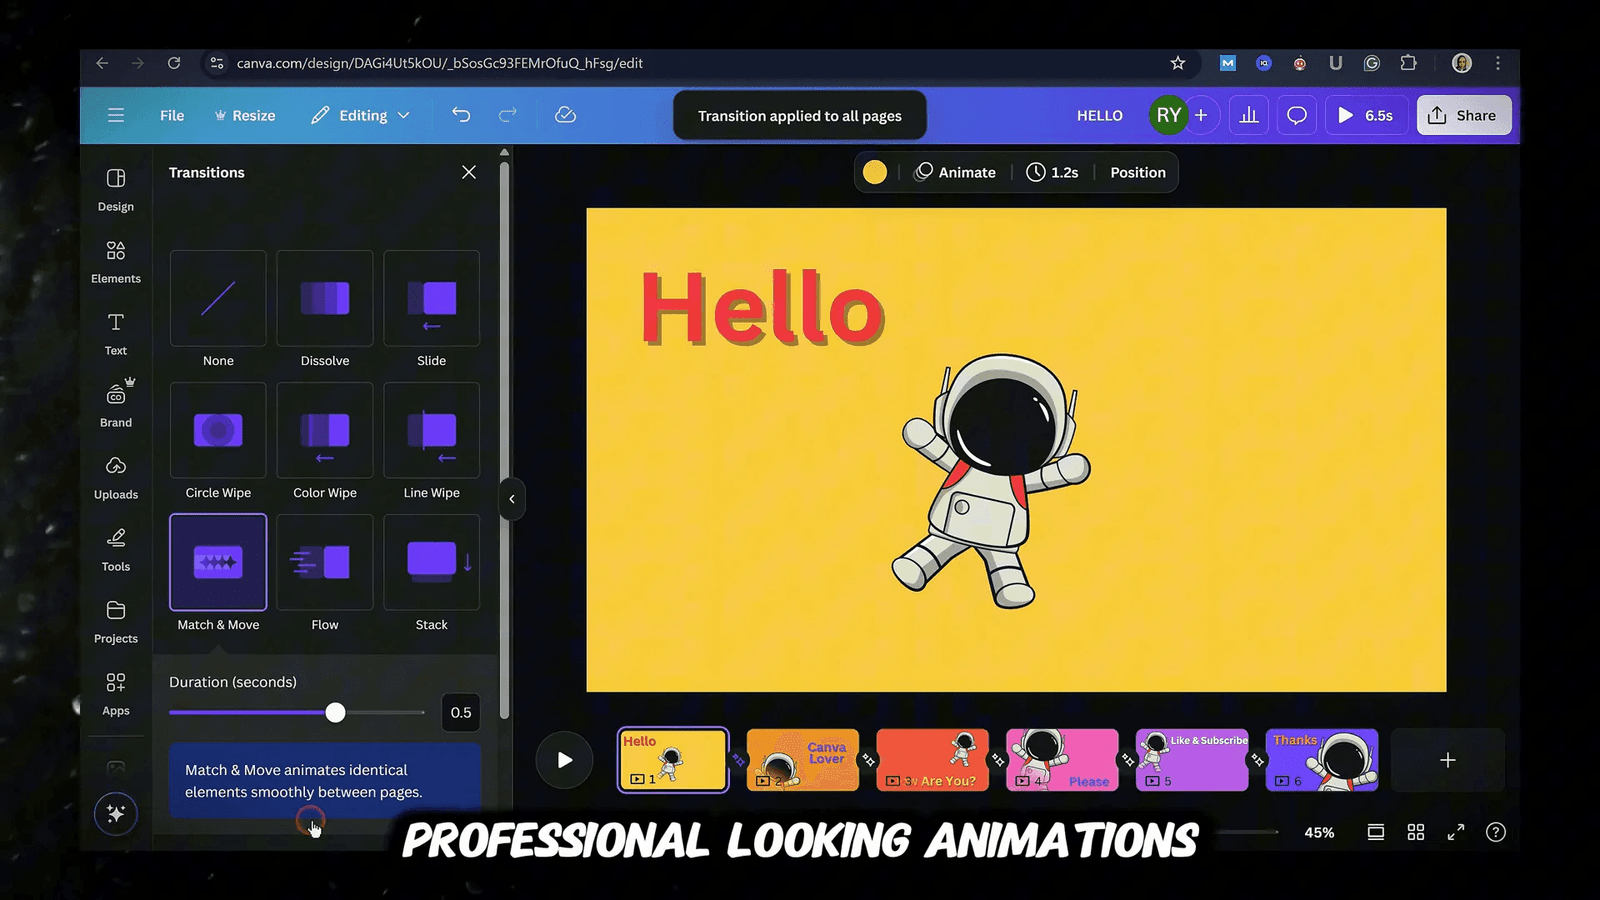Screen dimensions: 1600x900
Task: Switch to the Position panel
Action: 1137,172
